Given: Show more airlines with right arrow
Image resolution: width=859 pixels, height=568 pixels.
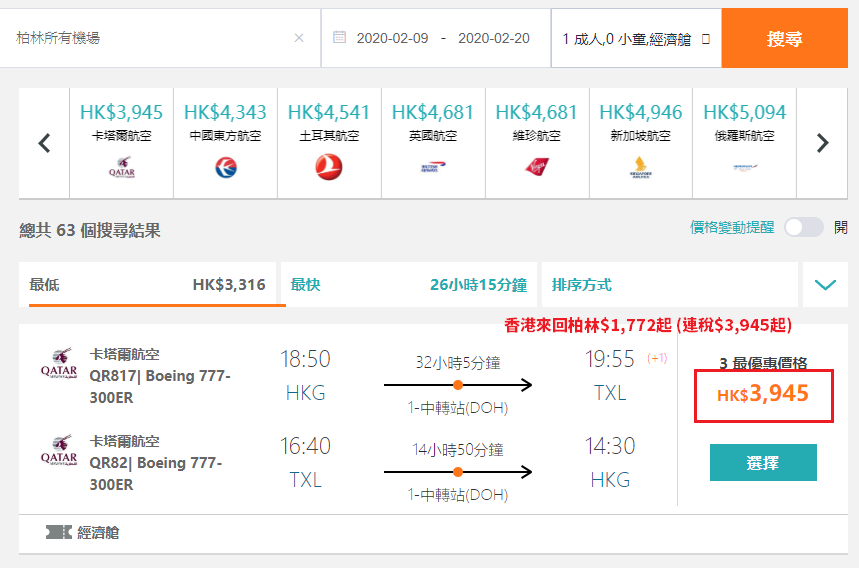Looking at the screenshot, I should pos(822,144).
